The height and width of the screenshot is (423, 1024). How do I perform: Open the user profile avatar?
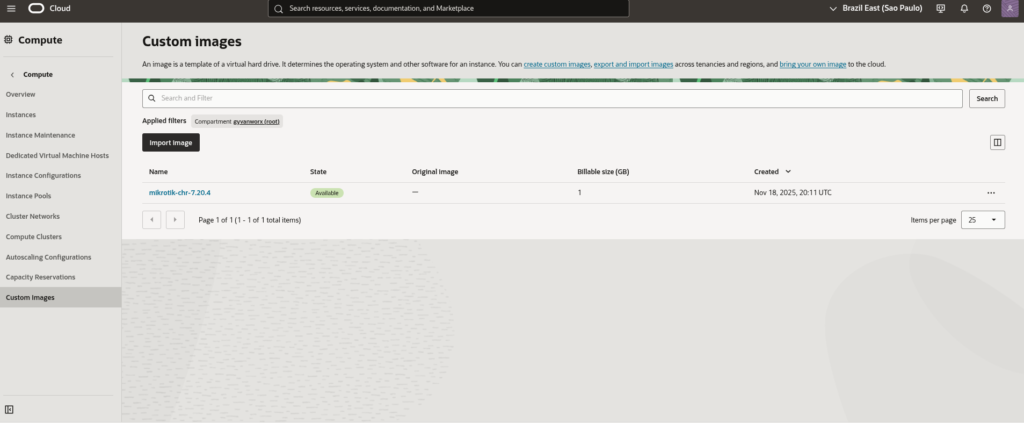pyautogui.click(x=1009, y=8)
